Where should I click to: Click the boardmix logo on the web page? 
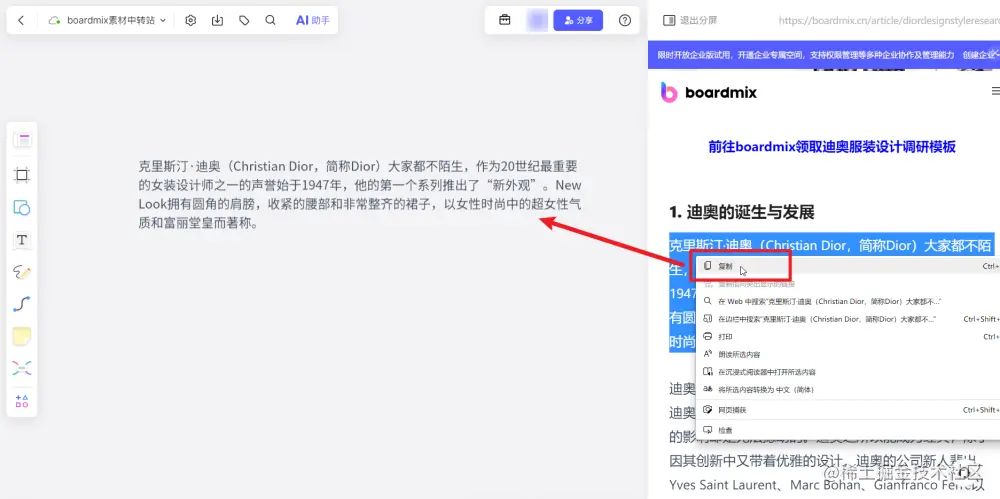pyautogui.click(x=709, y=93)
